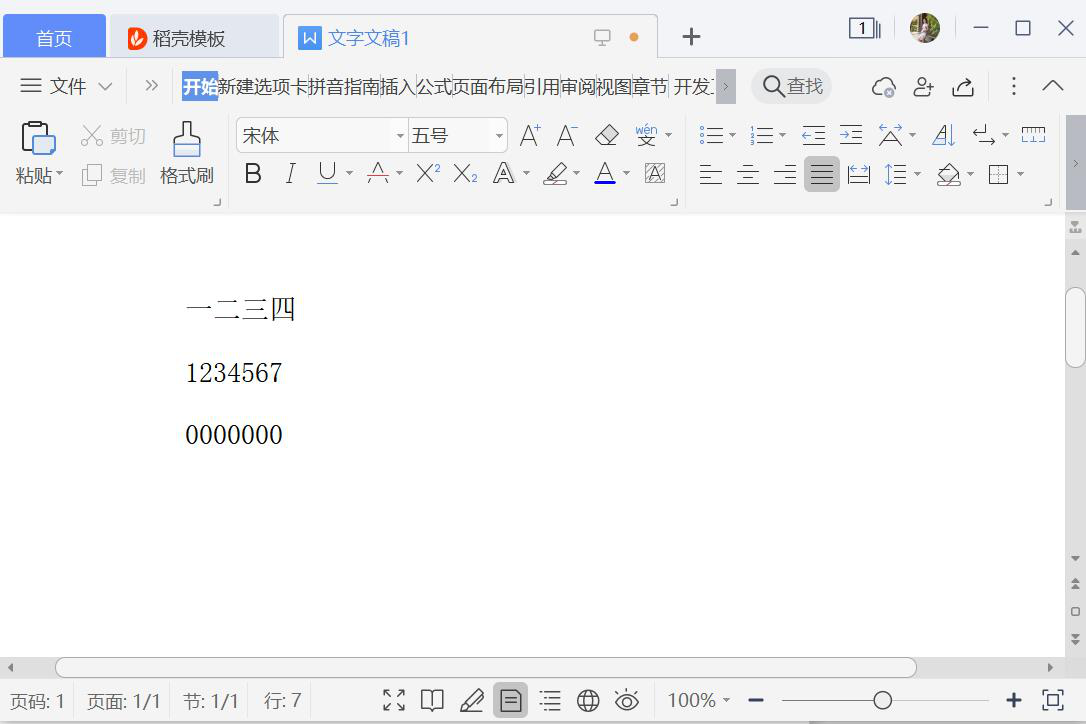This screenshot has width=1086, height=724.
Task: Click the show/hide paragraph marks icon
Action: coord(983,135)
